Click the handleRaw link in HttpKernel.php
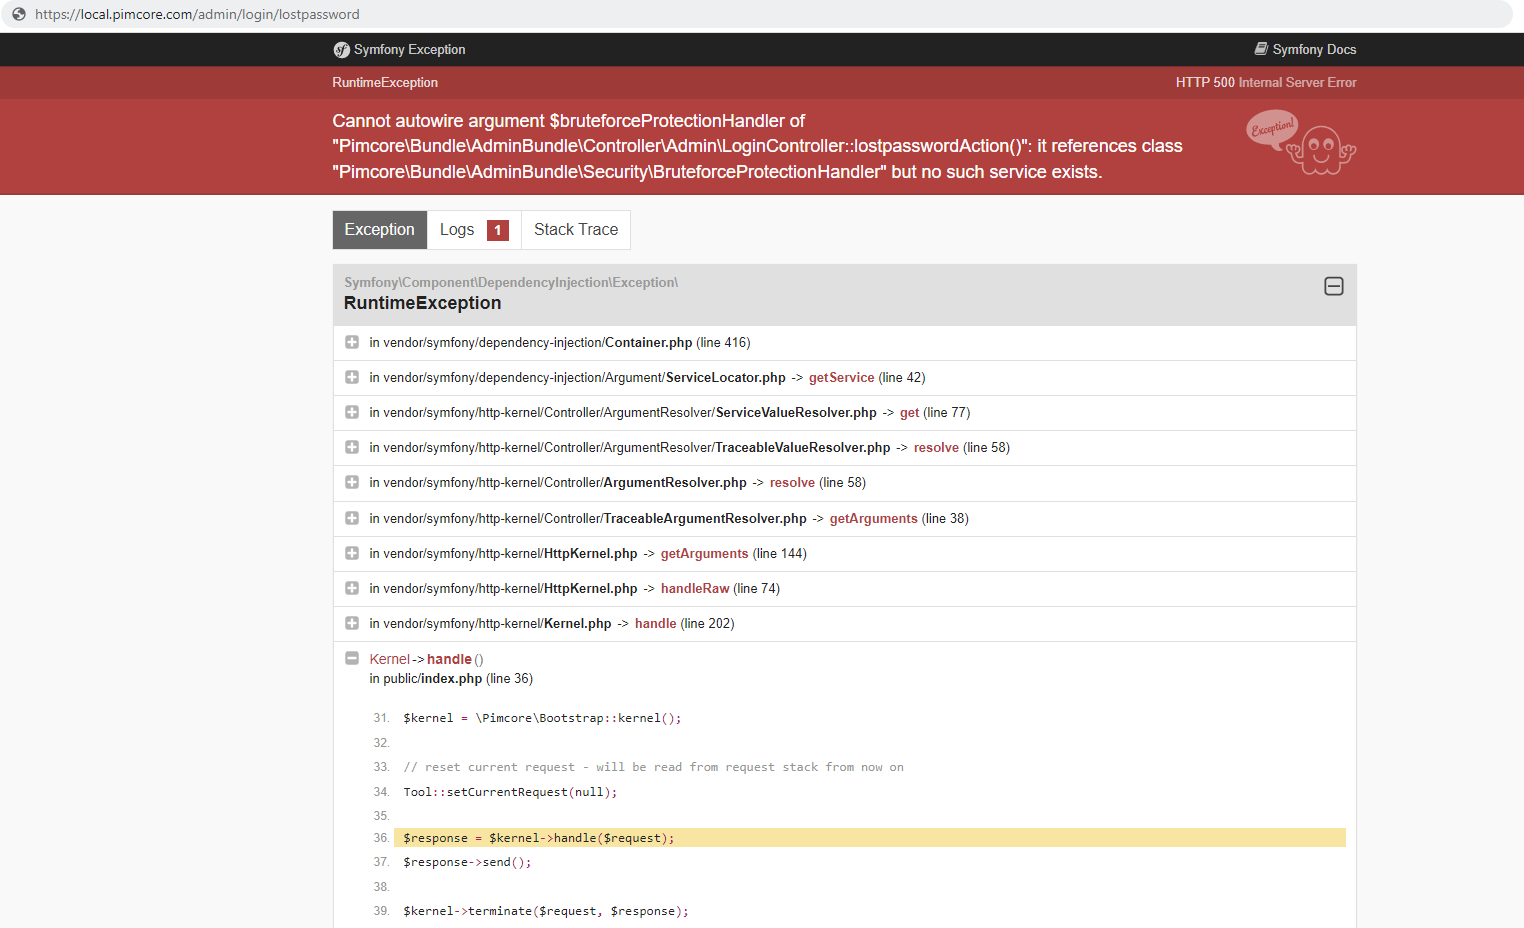This screenshot has height=928, width=1524. click(x=694, y=588)
